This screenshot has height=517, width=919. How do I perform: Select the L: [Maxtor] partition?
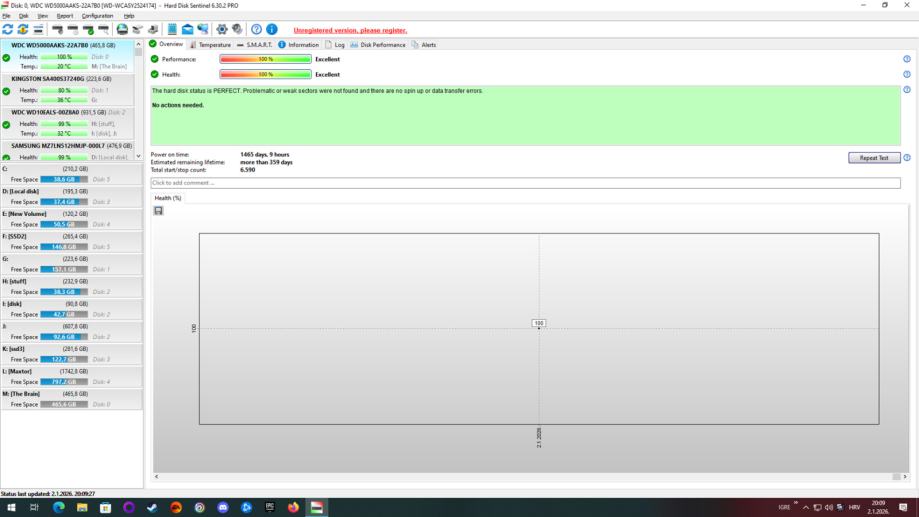coord(71,376)
